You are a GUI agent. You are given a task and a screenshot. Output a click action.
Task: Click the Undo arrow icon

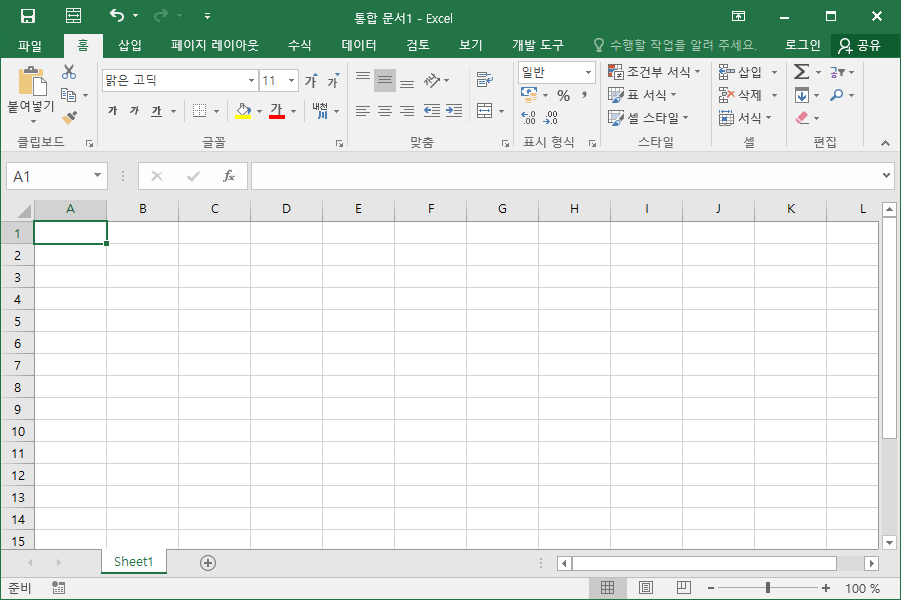pyautogui.click(x=117, y=16)
